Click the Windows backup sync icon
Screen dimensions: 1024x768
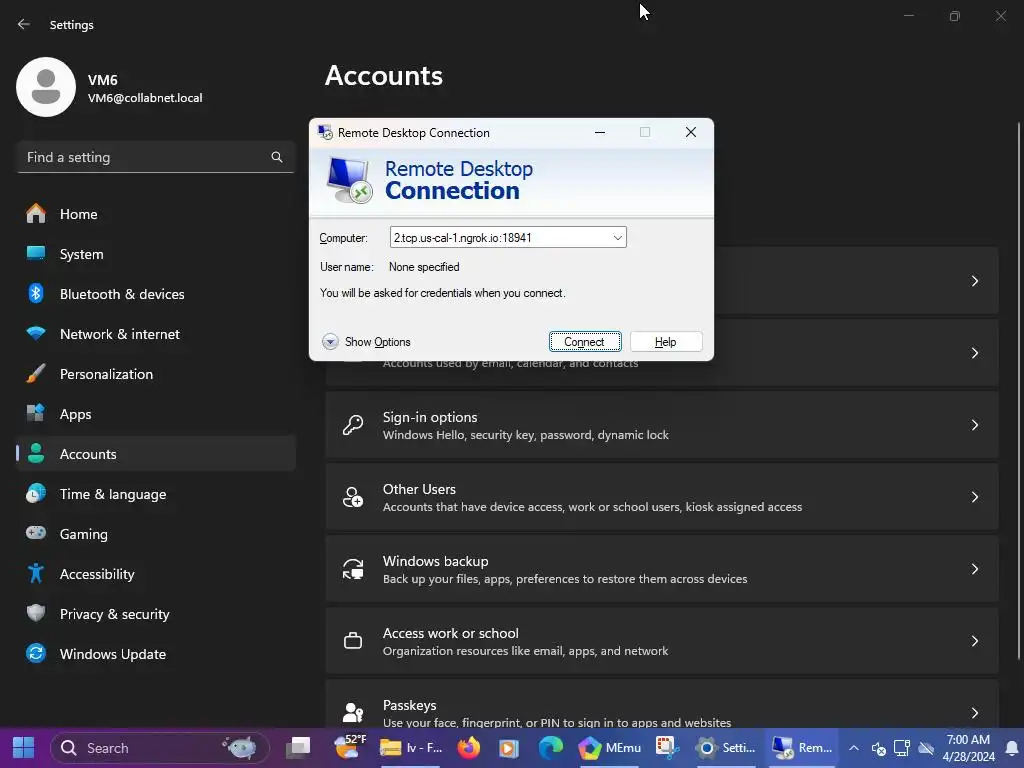coord(353,569)
